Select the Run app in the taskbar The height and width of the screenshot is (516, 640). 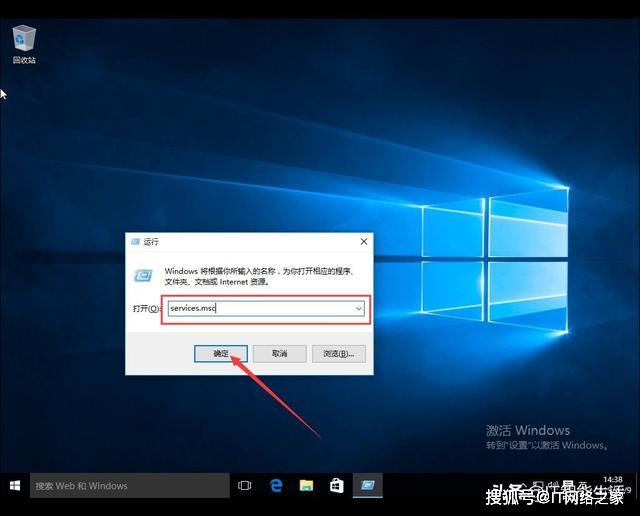pyautogui.click(x=368, y=485)
